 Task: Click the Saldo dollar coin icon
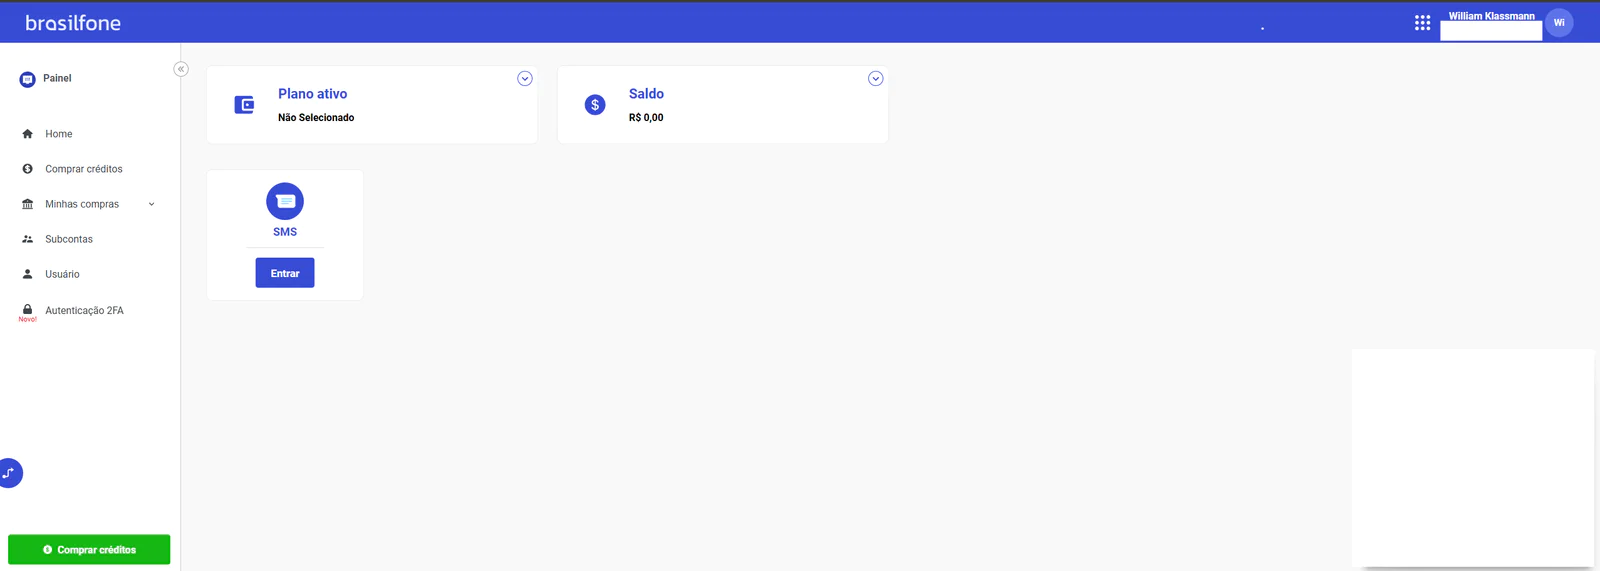point(595,105)
